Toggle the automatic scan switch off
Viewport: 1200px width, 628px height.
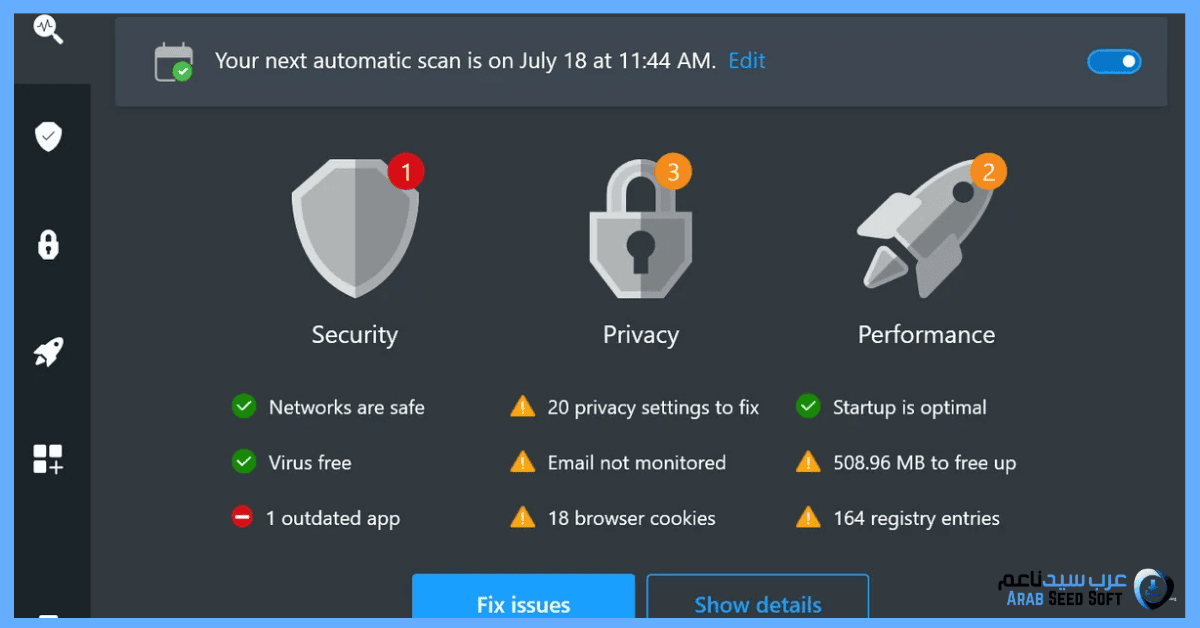[x=1114, y=62]
